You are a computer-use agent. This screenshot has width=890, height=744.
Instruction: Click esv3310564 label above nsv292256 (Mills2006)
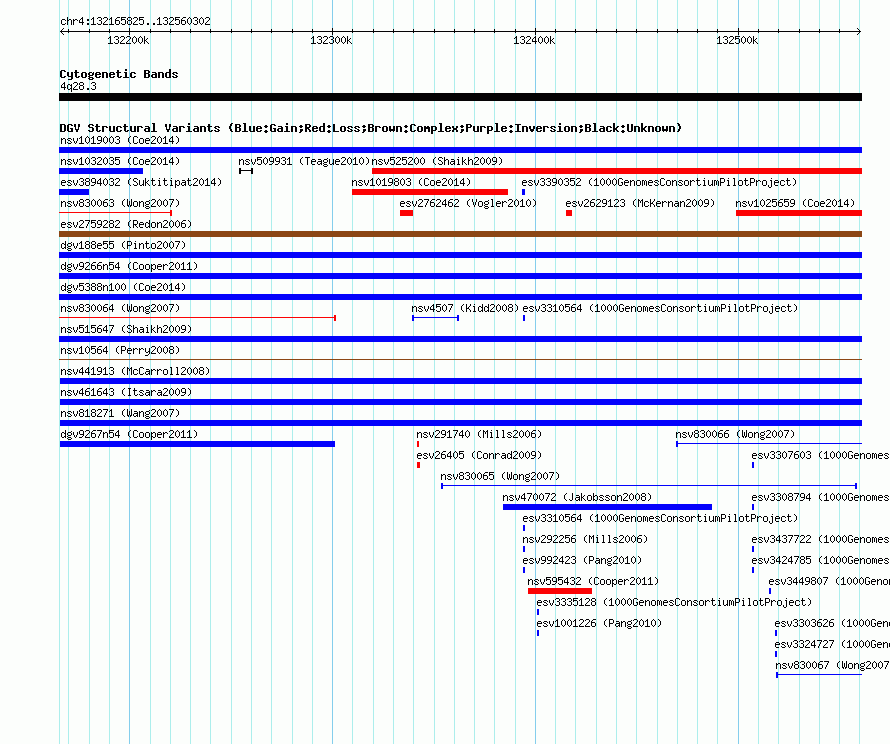(x=660, y=518)
